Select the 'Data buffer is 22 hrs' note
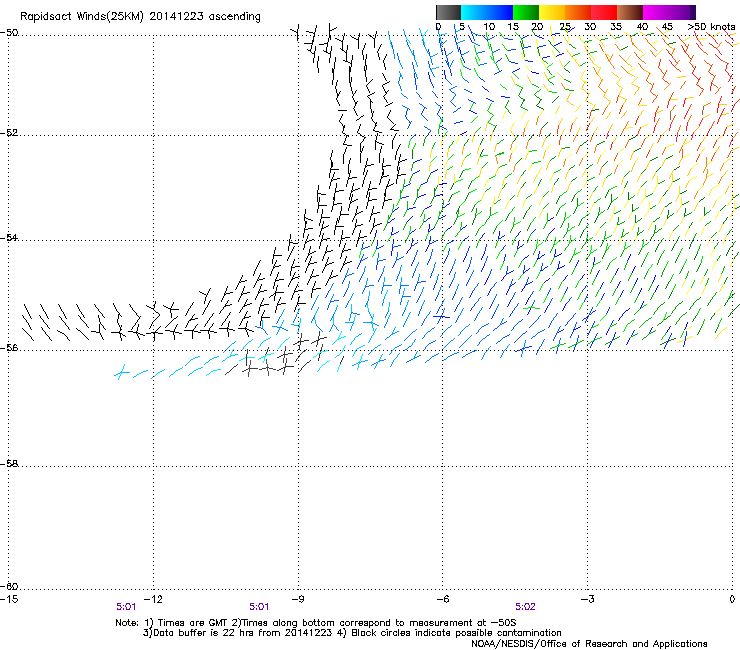740x650 pixels. tap(205, 633)
